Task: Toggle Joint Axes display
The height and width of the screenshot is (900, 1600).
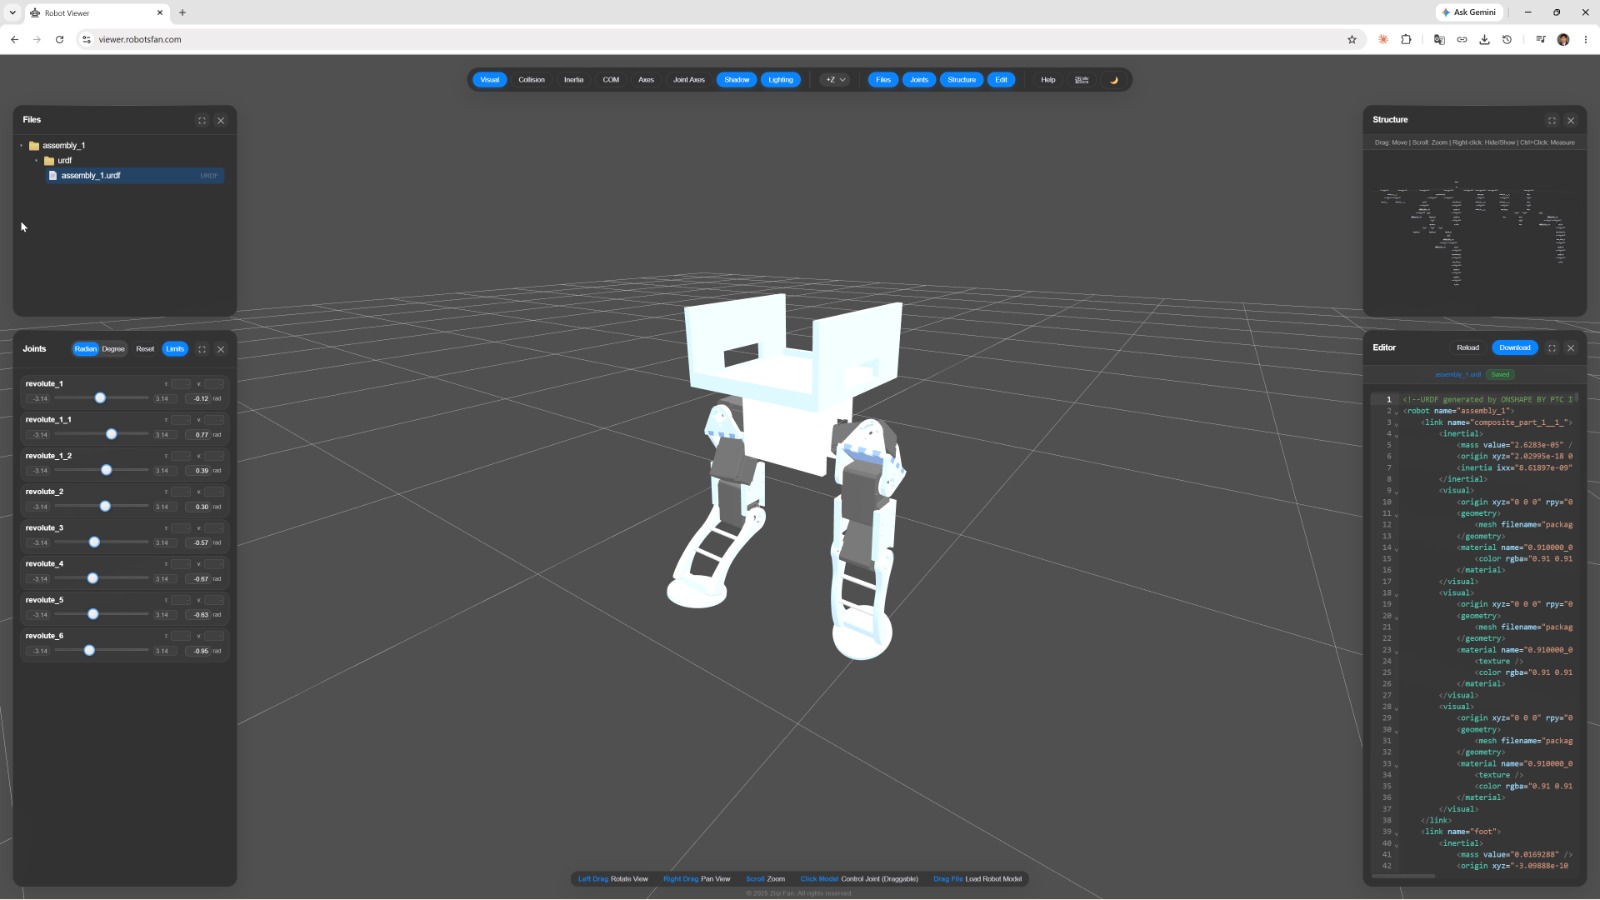Action: (689, 80)
